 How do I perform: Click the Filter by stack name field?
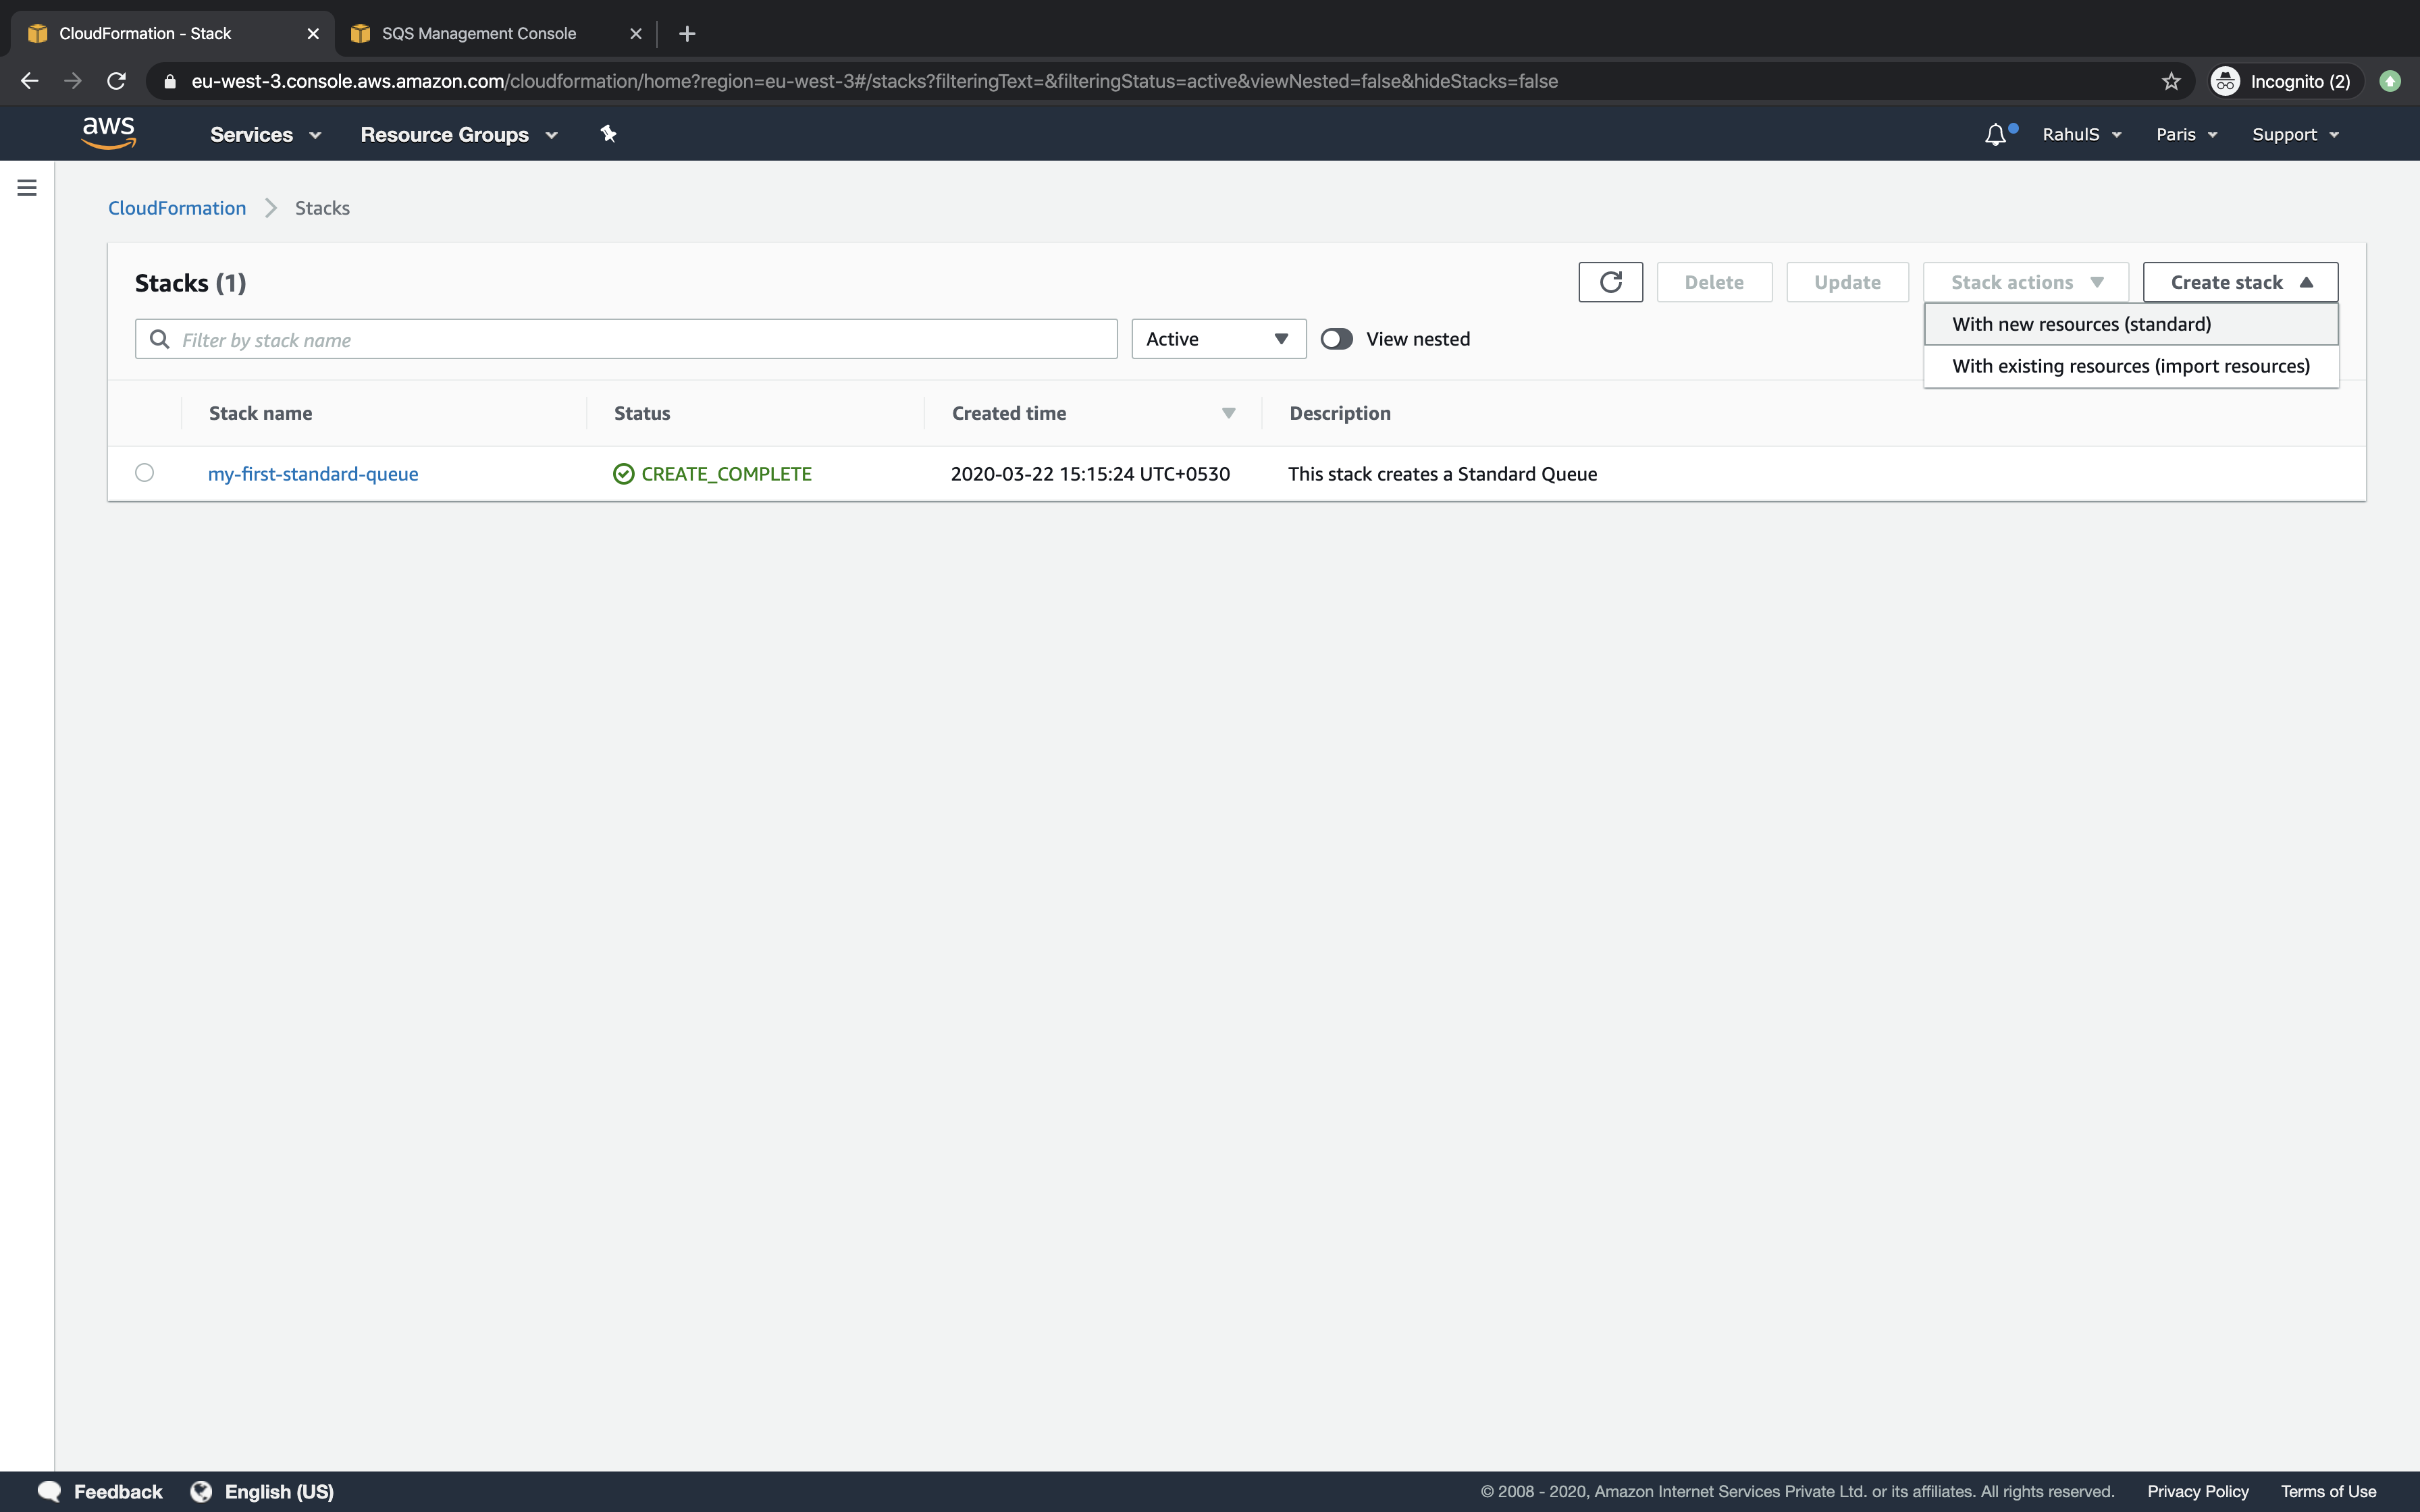[625, 338]
